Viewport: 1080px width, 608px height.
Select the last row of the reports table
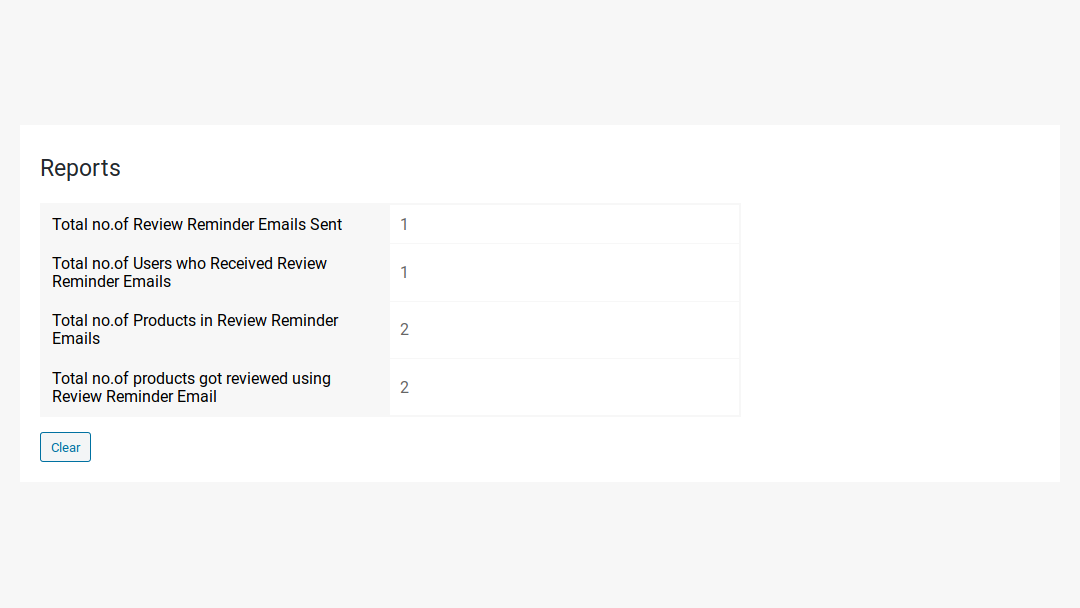coord(390,387)
